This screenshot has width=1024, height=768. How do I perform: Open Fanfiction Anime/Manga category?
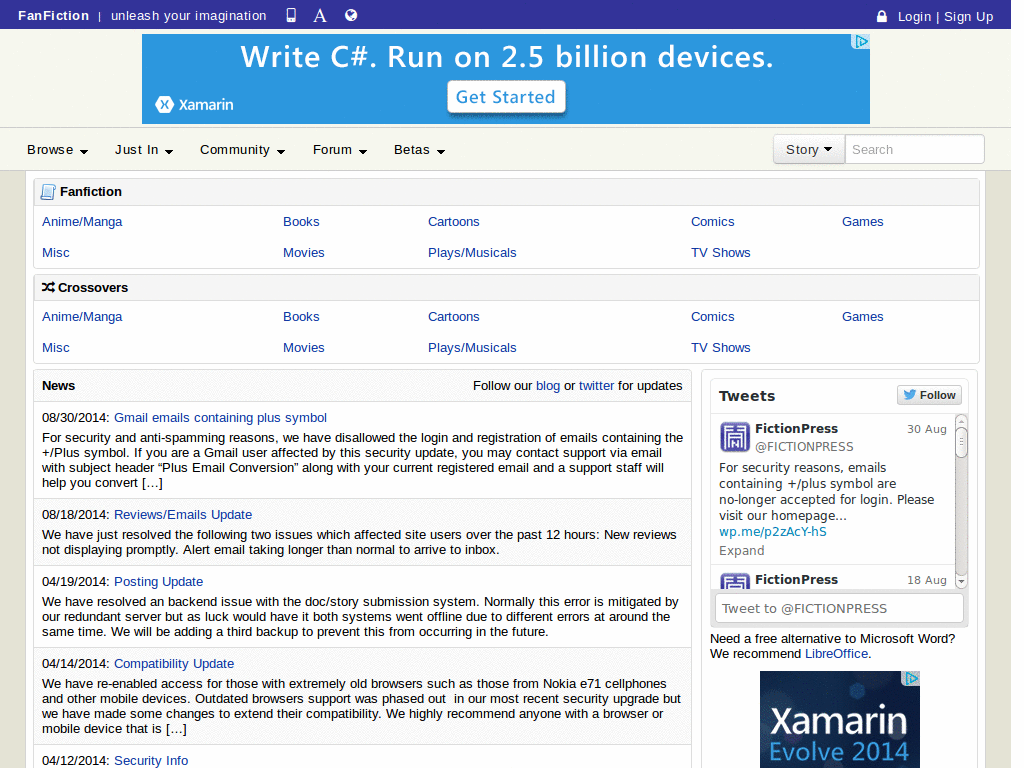(x=82, y=221)
